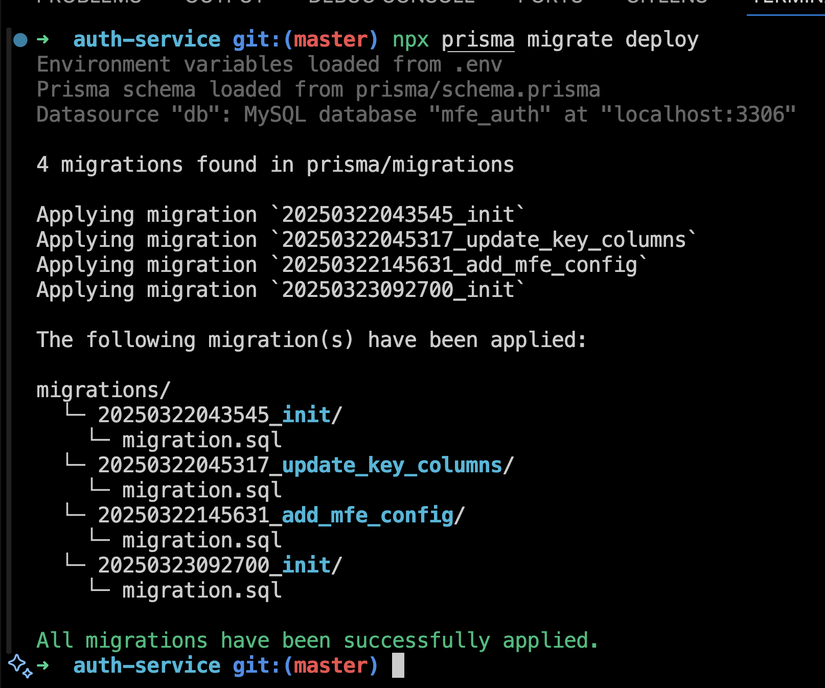
Task: Click the 20250322043545_init migration folder link
Action: point(213,414)
